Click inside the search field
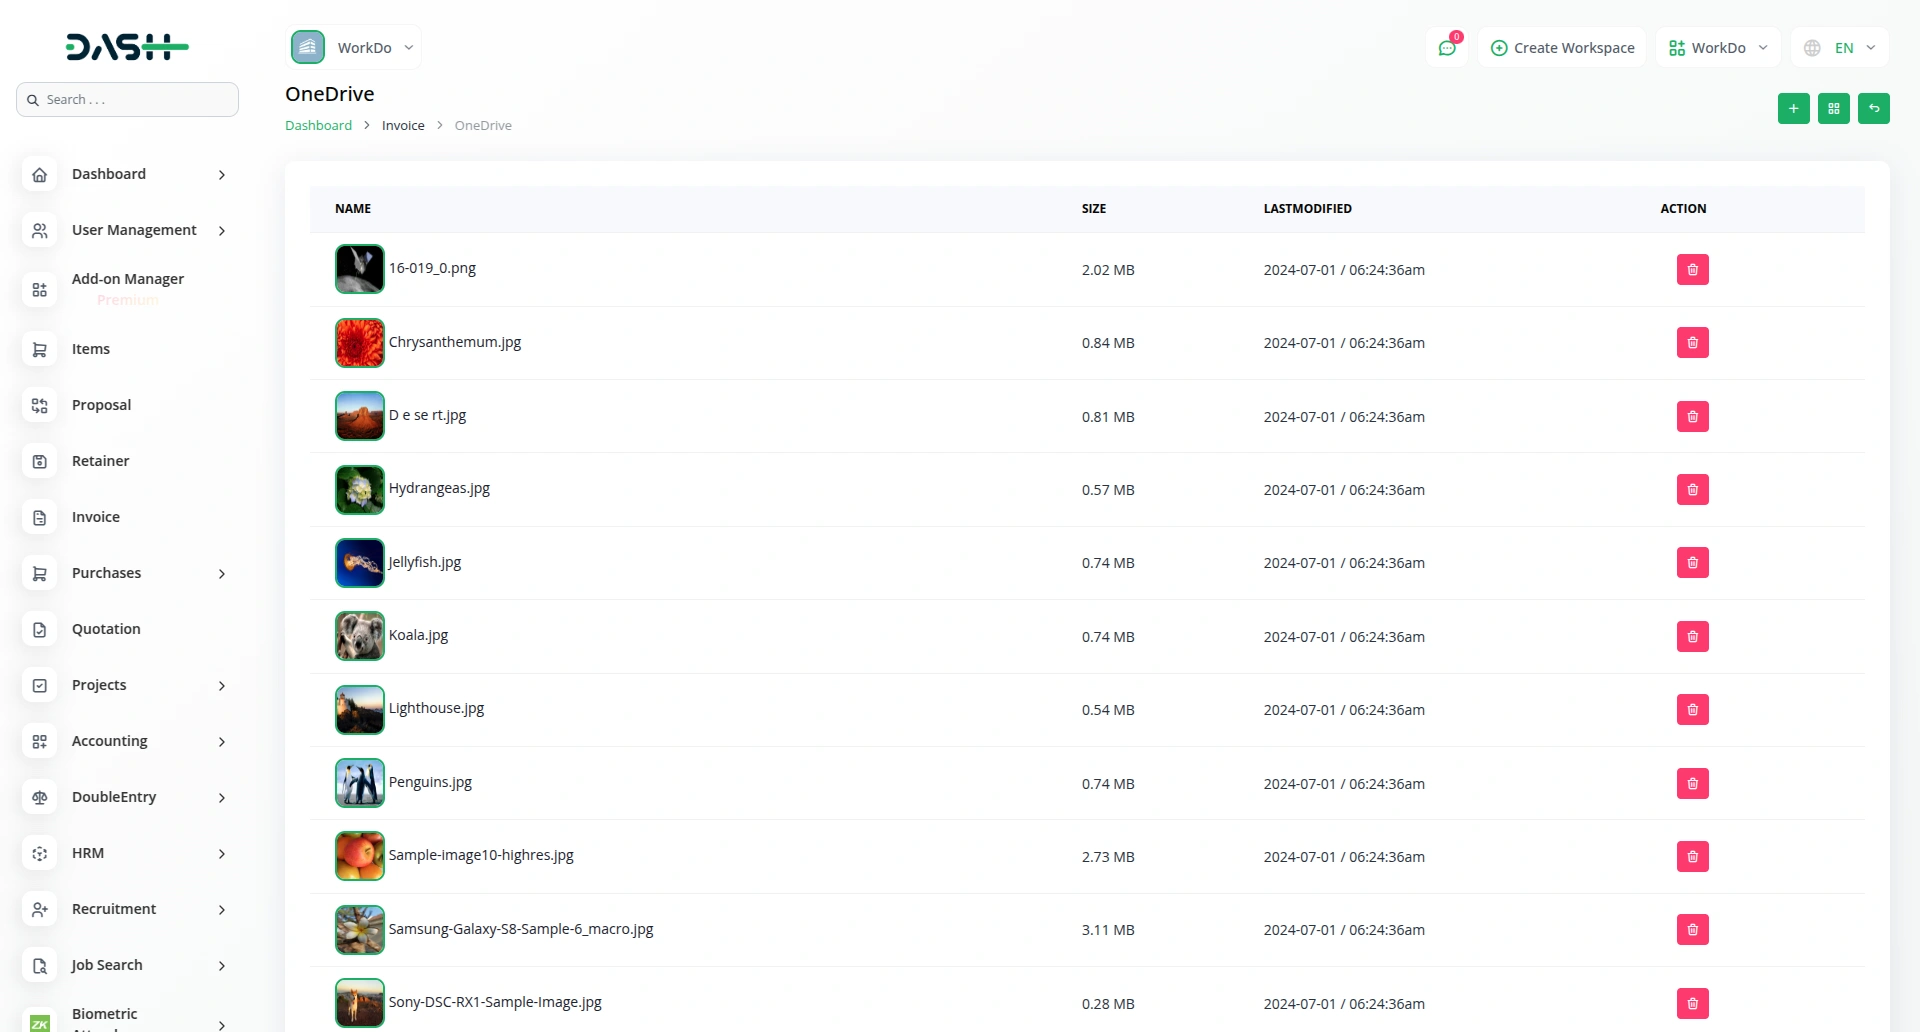This screenshot has height=1032, width=1920. tap(127, 99)
